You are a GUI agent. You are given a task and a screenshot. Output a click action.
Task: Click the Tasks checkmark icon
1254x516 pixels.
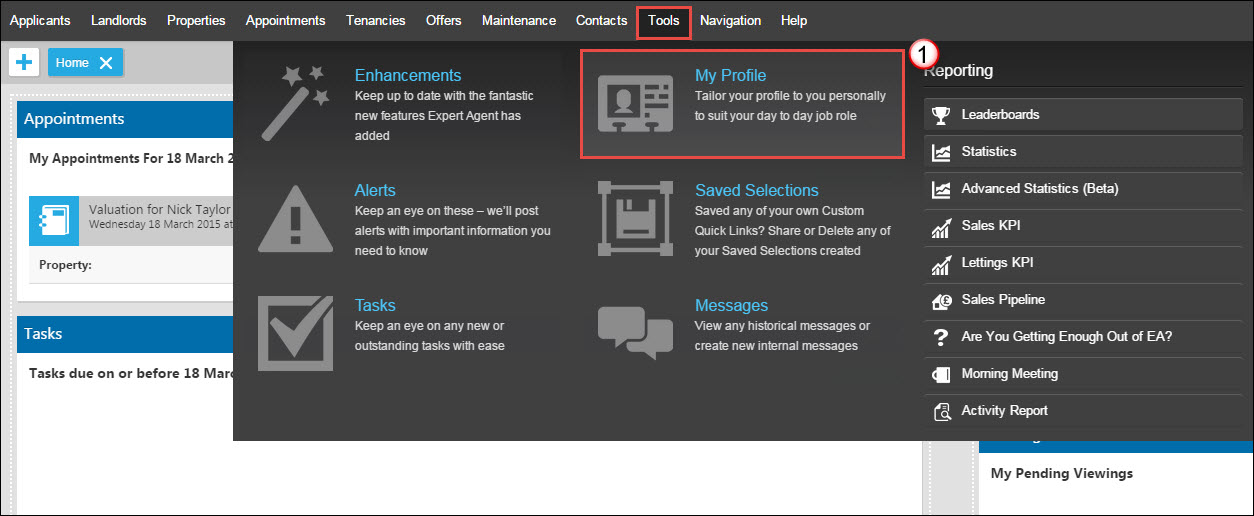pos(295,332)
